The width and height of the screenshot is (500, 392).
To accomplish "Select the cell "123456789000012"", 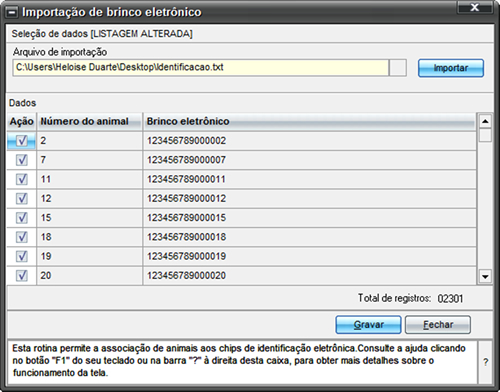I will click(x=310, y=199).
